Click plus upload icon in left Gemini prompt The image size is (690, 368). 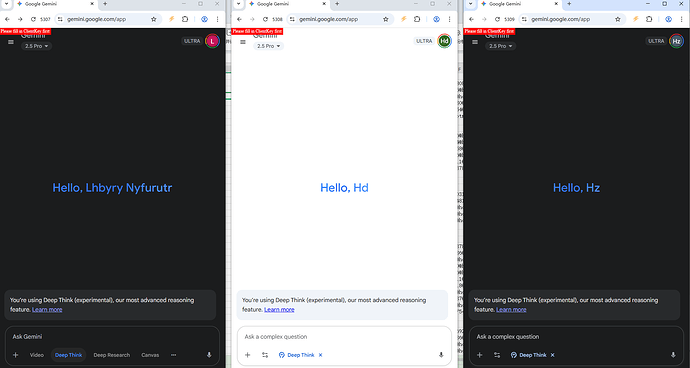tap(16, 355)
